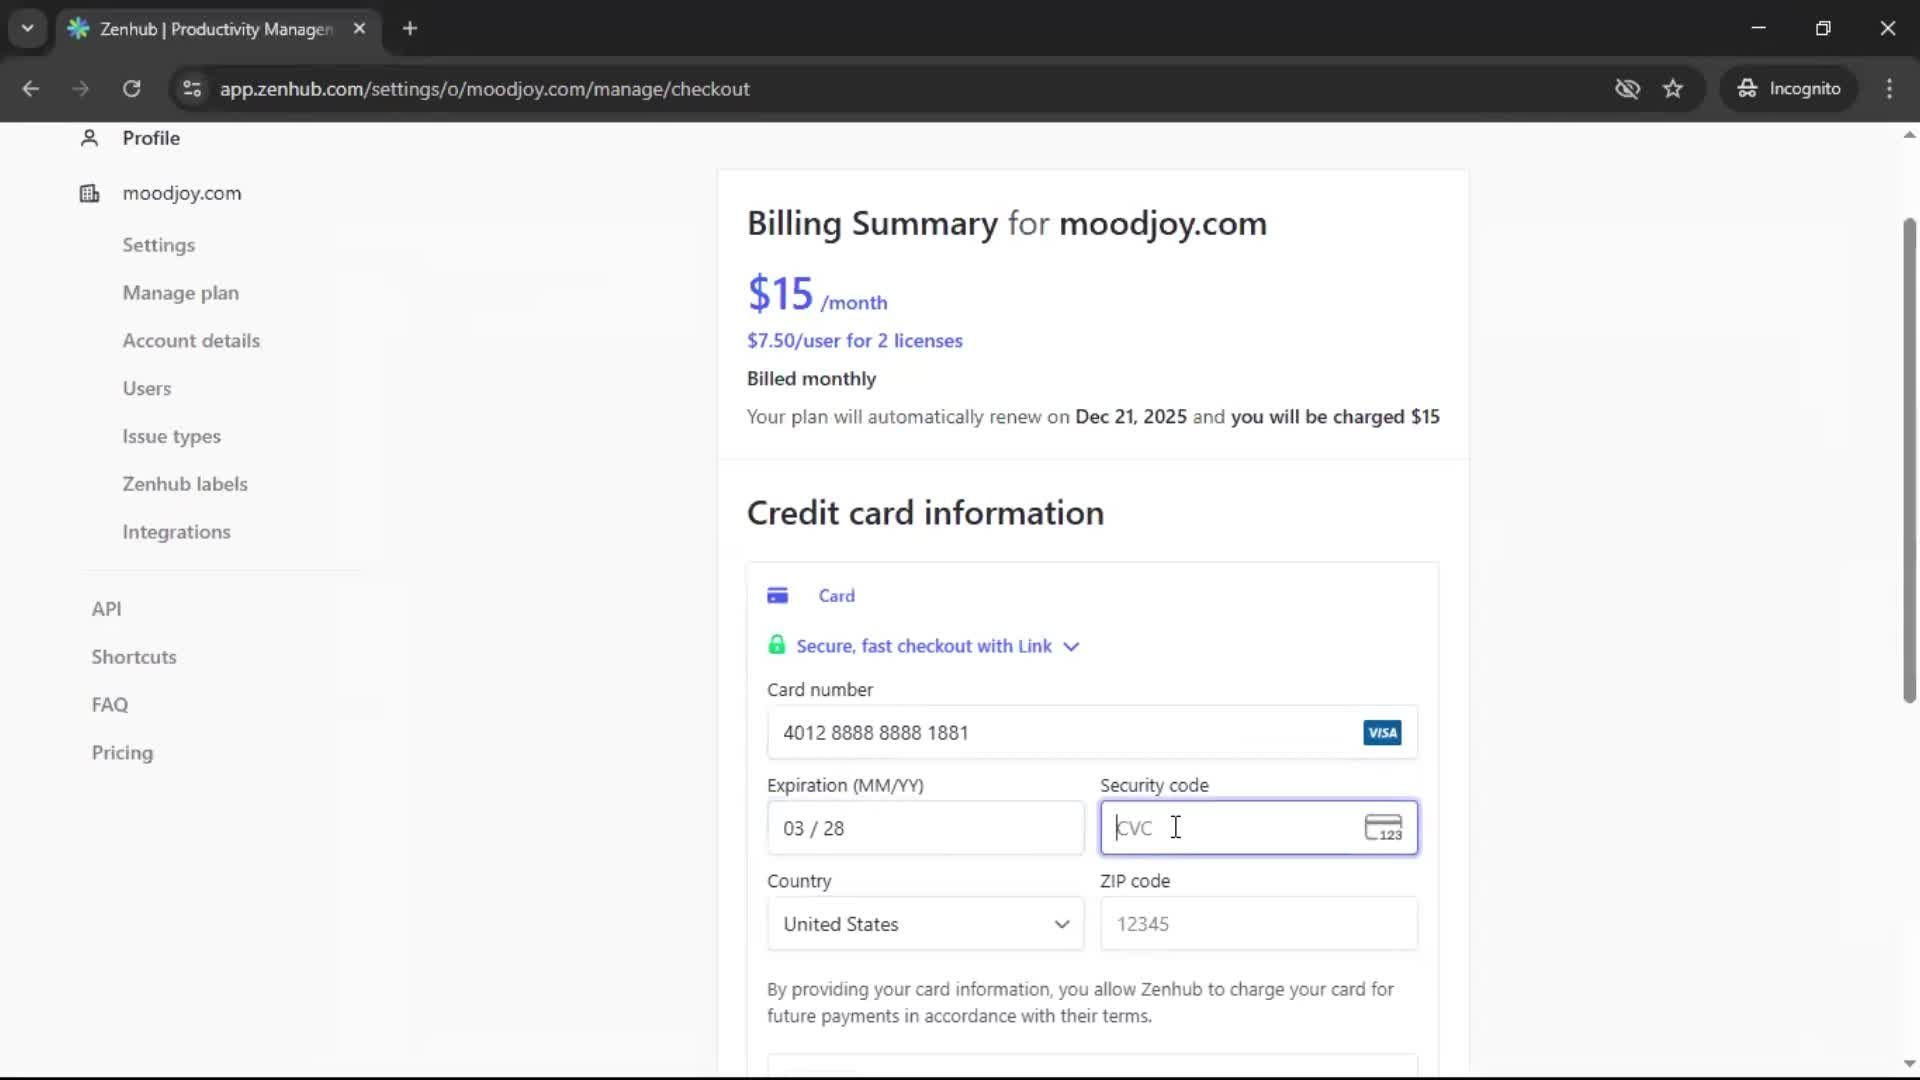Click the moodjoy.com organization icon
1920x1080 pixels.
pyautogui.click(x=89, y=193)
